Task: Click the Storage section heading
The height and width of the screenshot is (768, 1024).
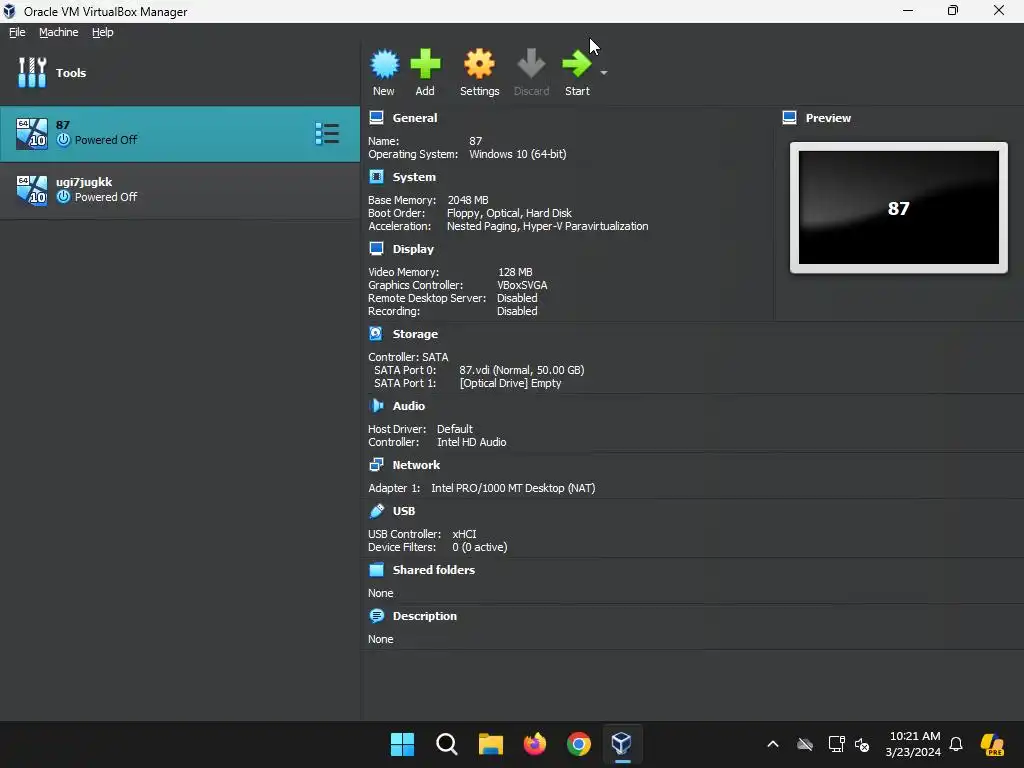Action: tap(415, 334)
